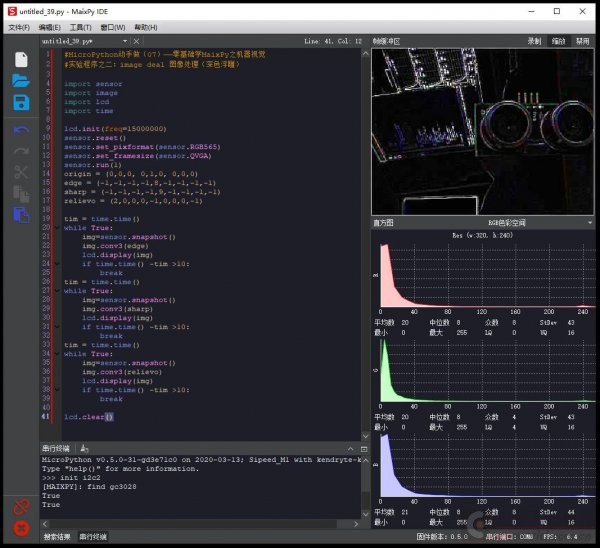Collapse the while True block at line 27
The width and height of the screenshot is (600, 548).
57,291
